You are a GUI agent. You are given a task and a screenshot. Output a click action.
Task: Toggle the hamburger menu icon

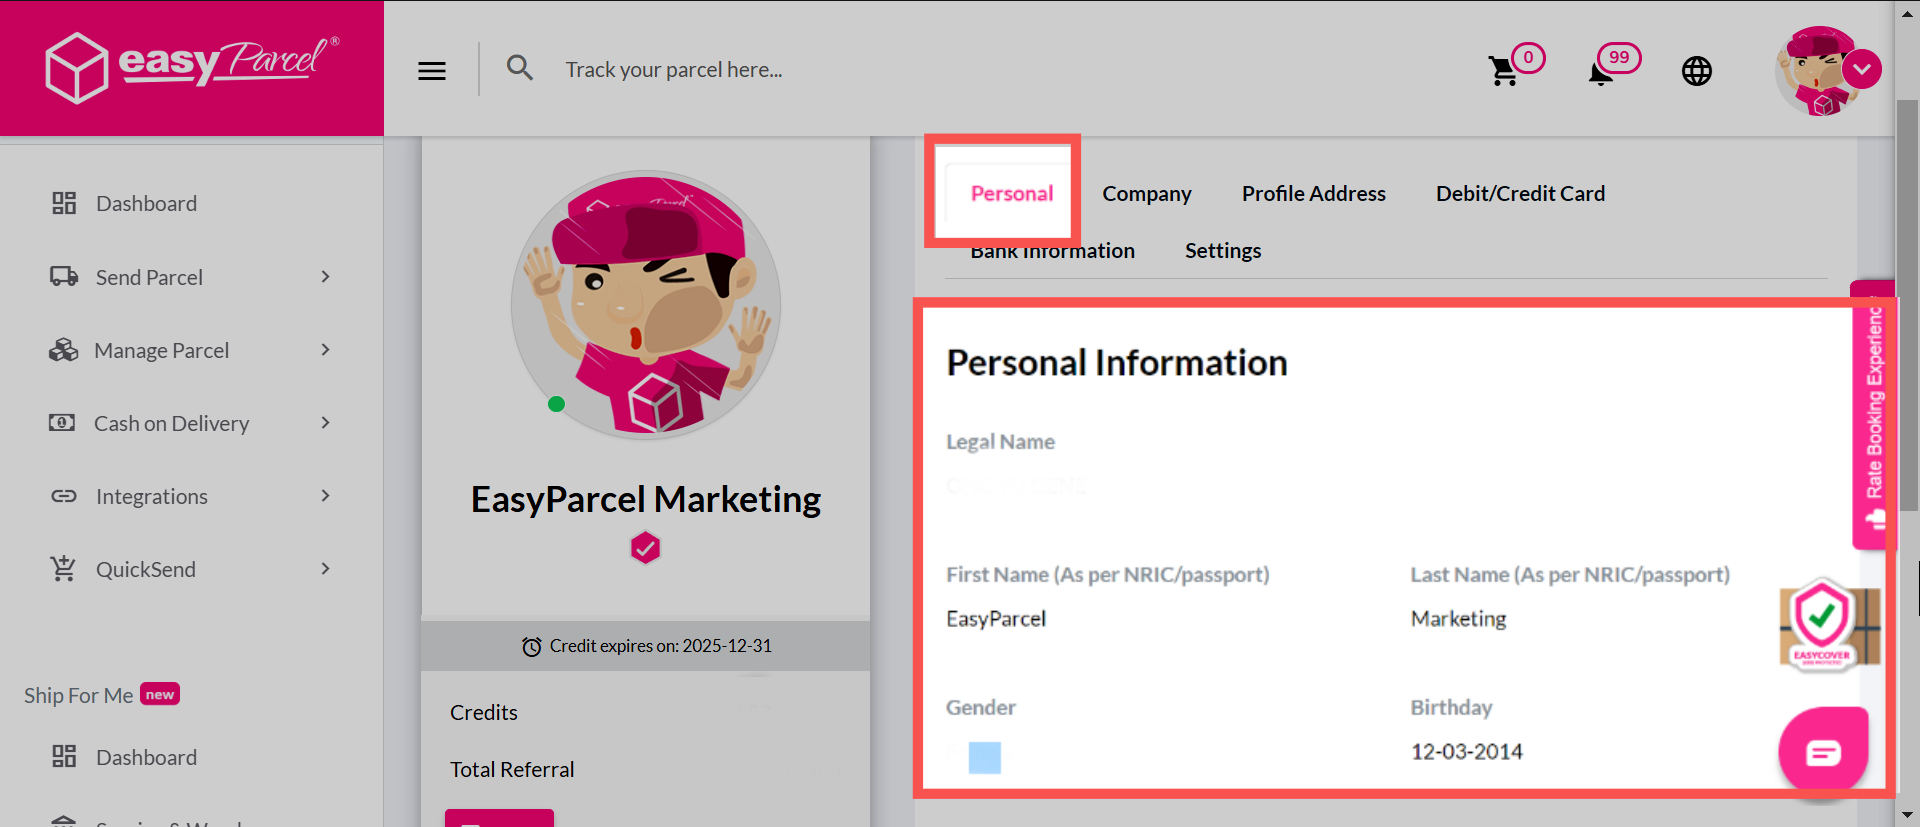(432, 71)
